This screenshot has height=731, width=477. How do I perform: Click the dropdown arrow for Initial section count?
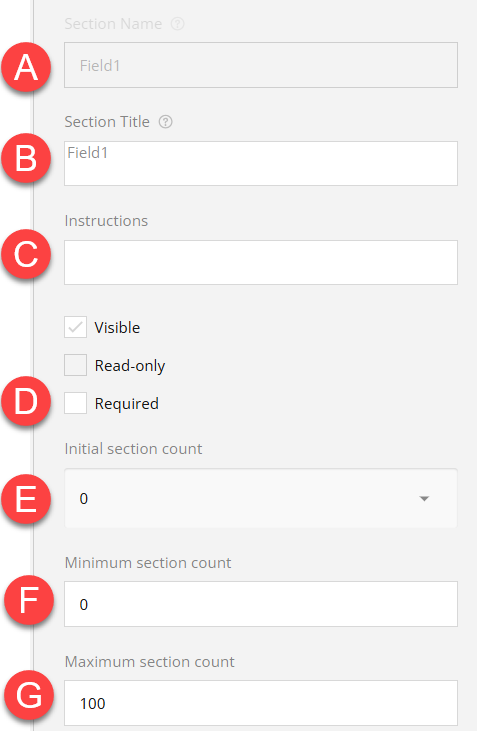(x=424, y=499)
